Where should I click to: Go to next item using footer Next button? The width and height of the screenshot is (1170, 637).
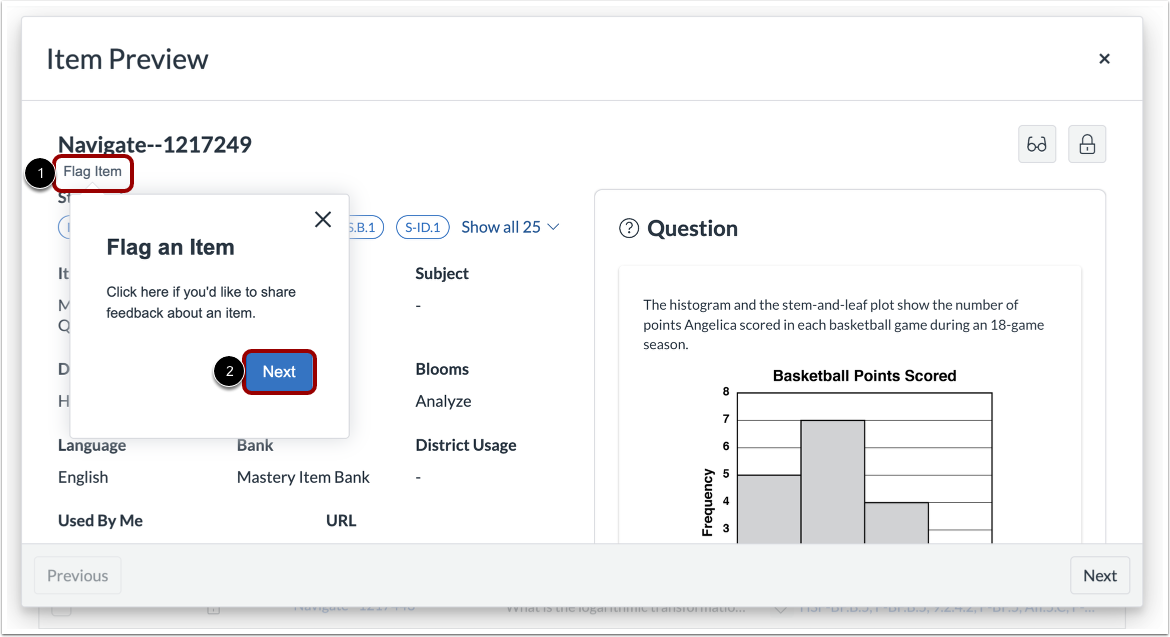(1099, 575)
